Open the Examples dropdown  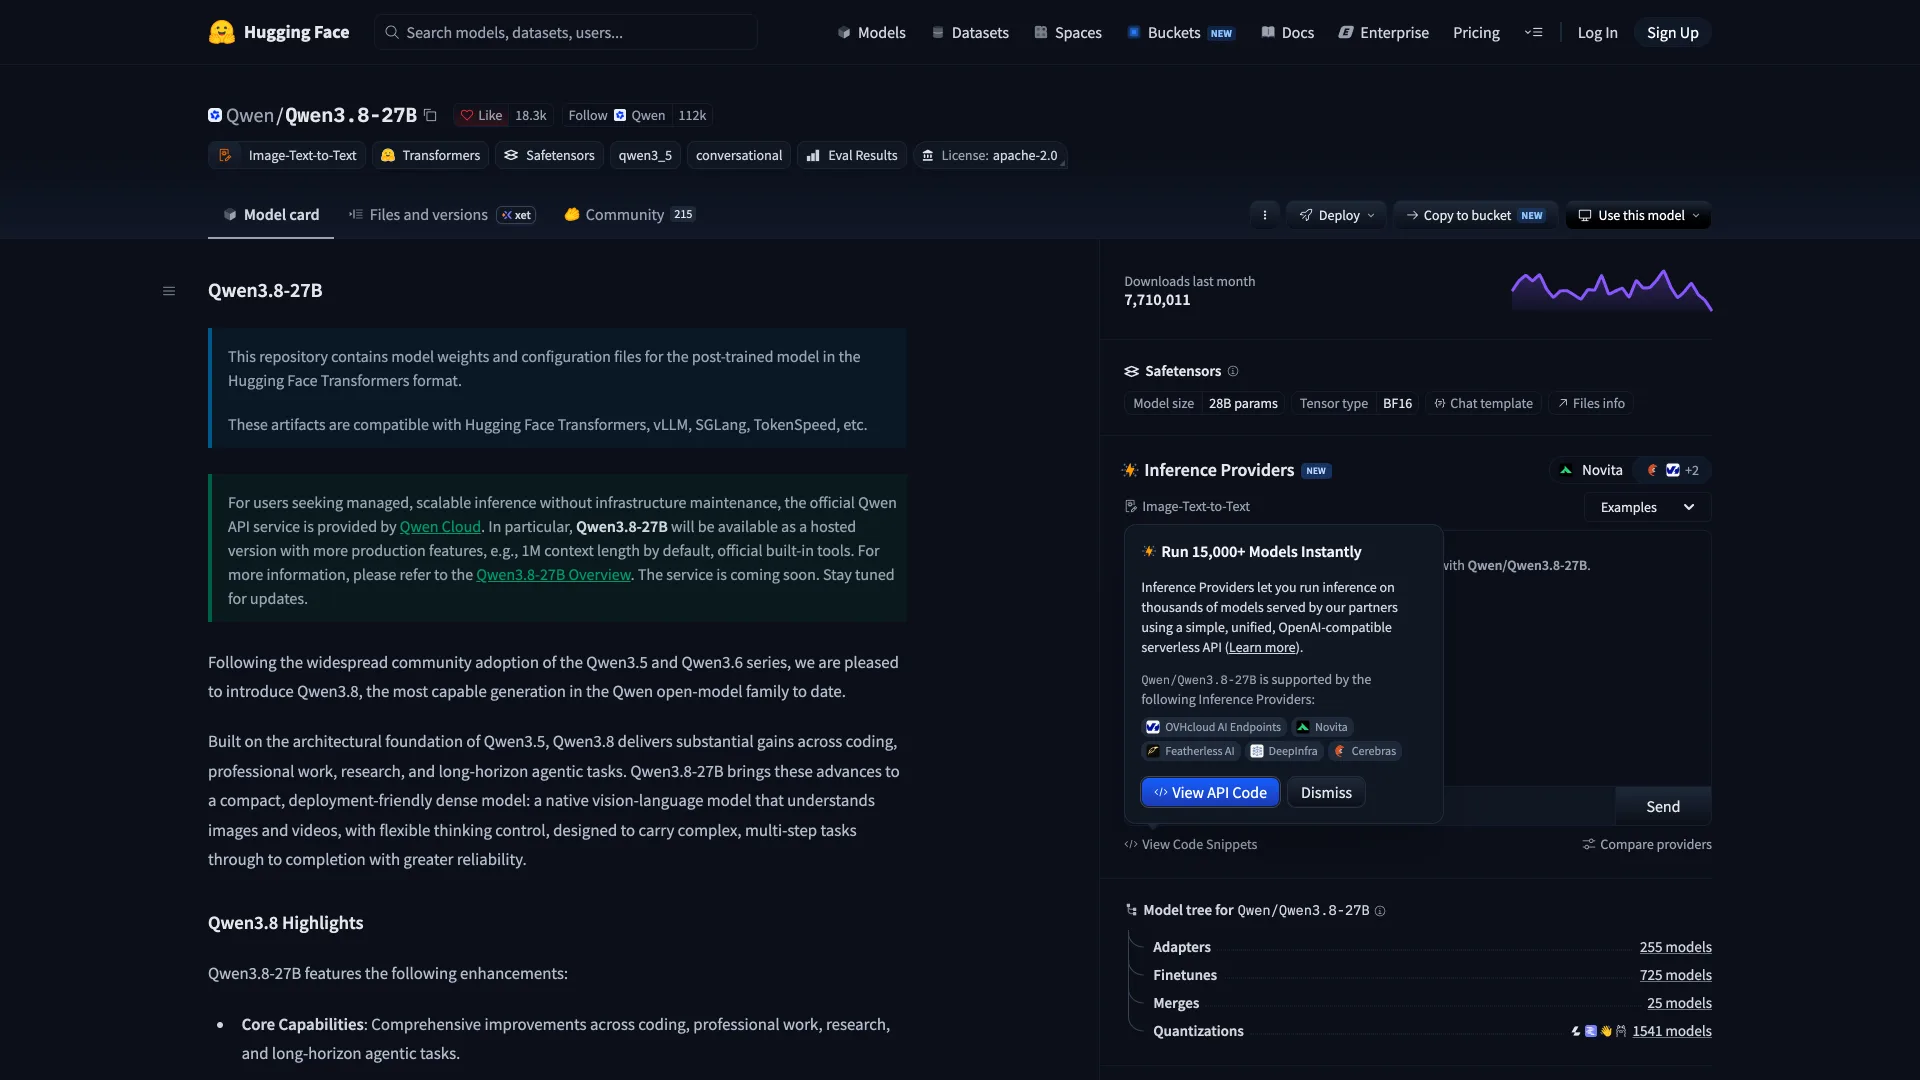coord(1647,507)
